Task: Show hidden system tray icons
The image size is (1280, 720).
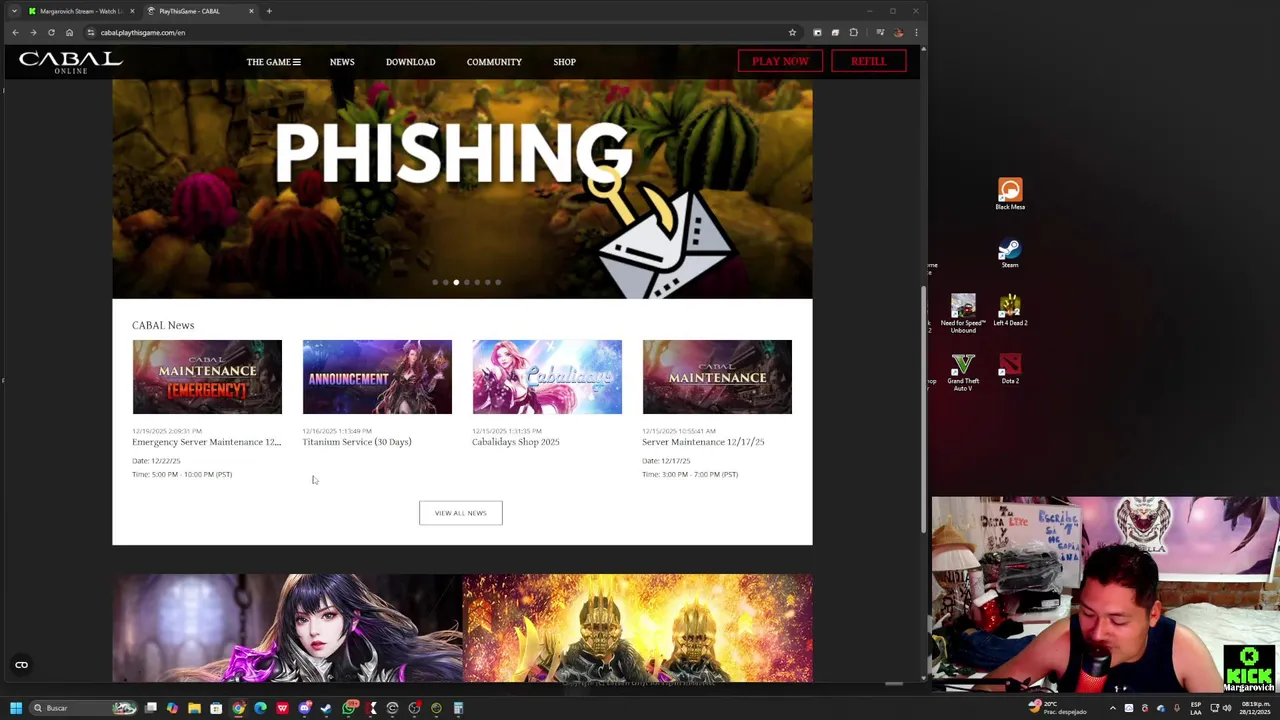Action: tap(1112, 708)
